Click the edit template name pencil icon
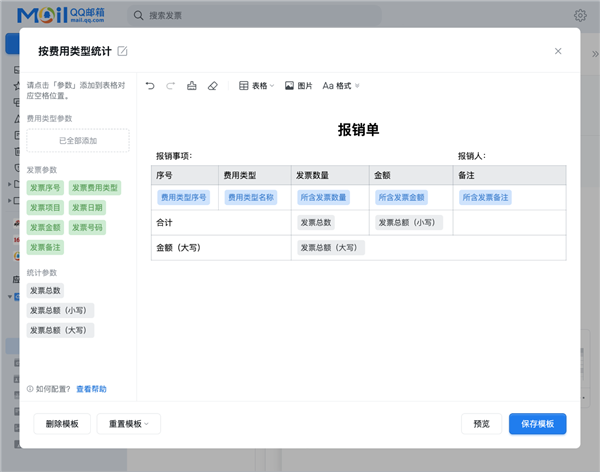Screen dimensions: 600x472 click(123, 51)
